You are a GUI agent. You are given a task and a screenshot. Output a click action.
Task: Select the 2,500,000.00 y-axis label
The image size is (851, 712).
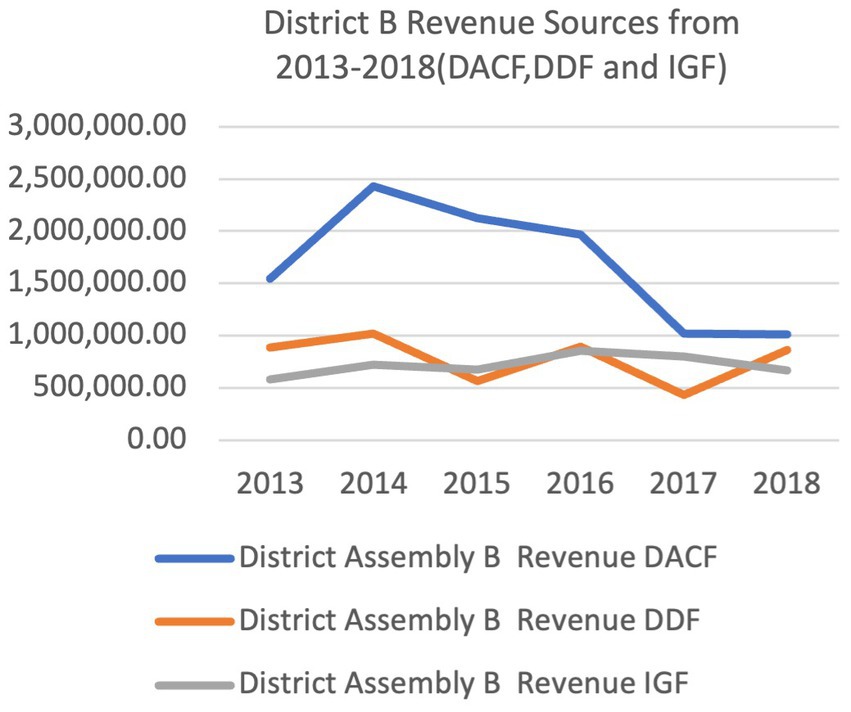pyautogui.click(x=97, y=178)
